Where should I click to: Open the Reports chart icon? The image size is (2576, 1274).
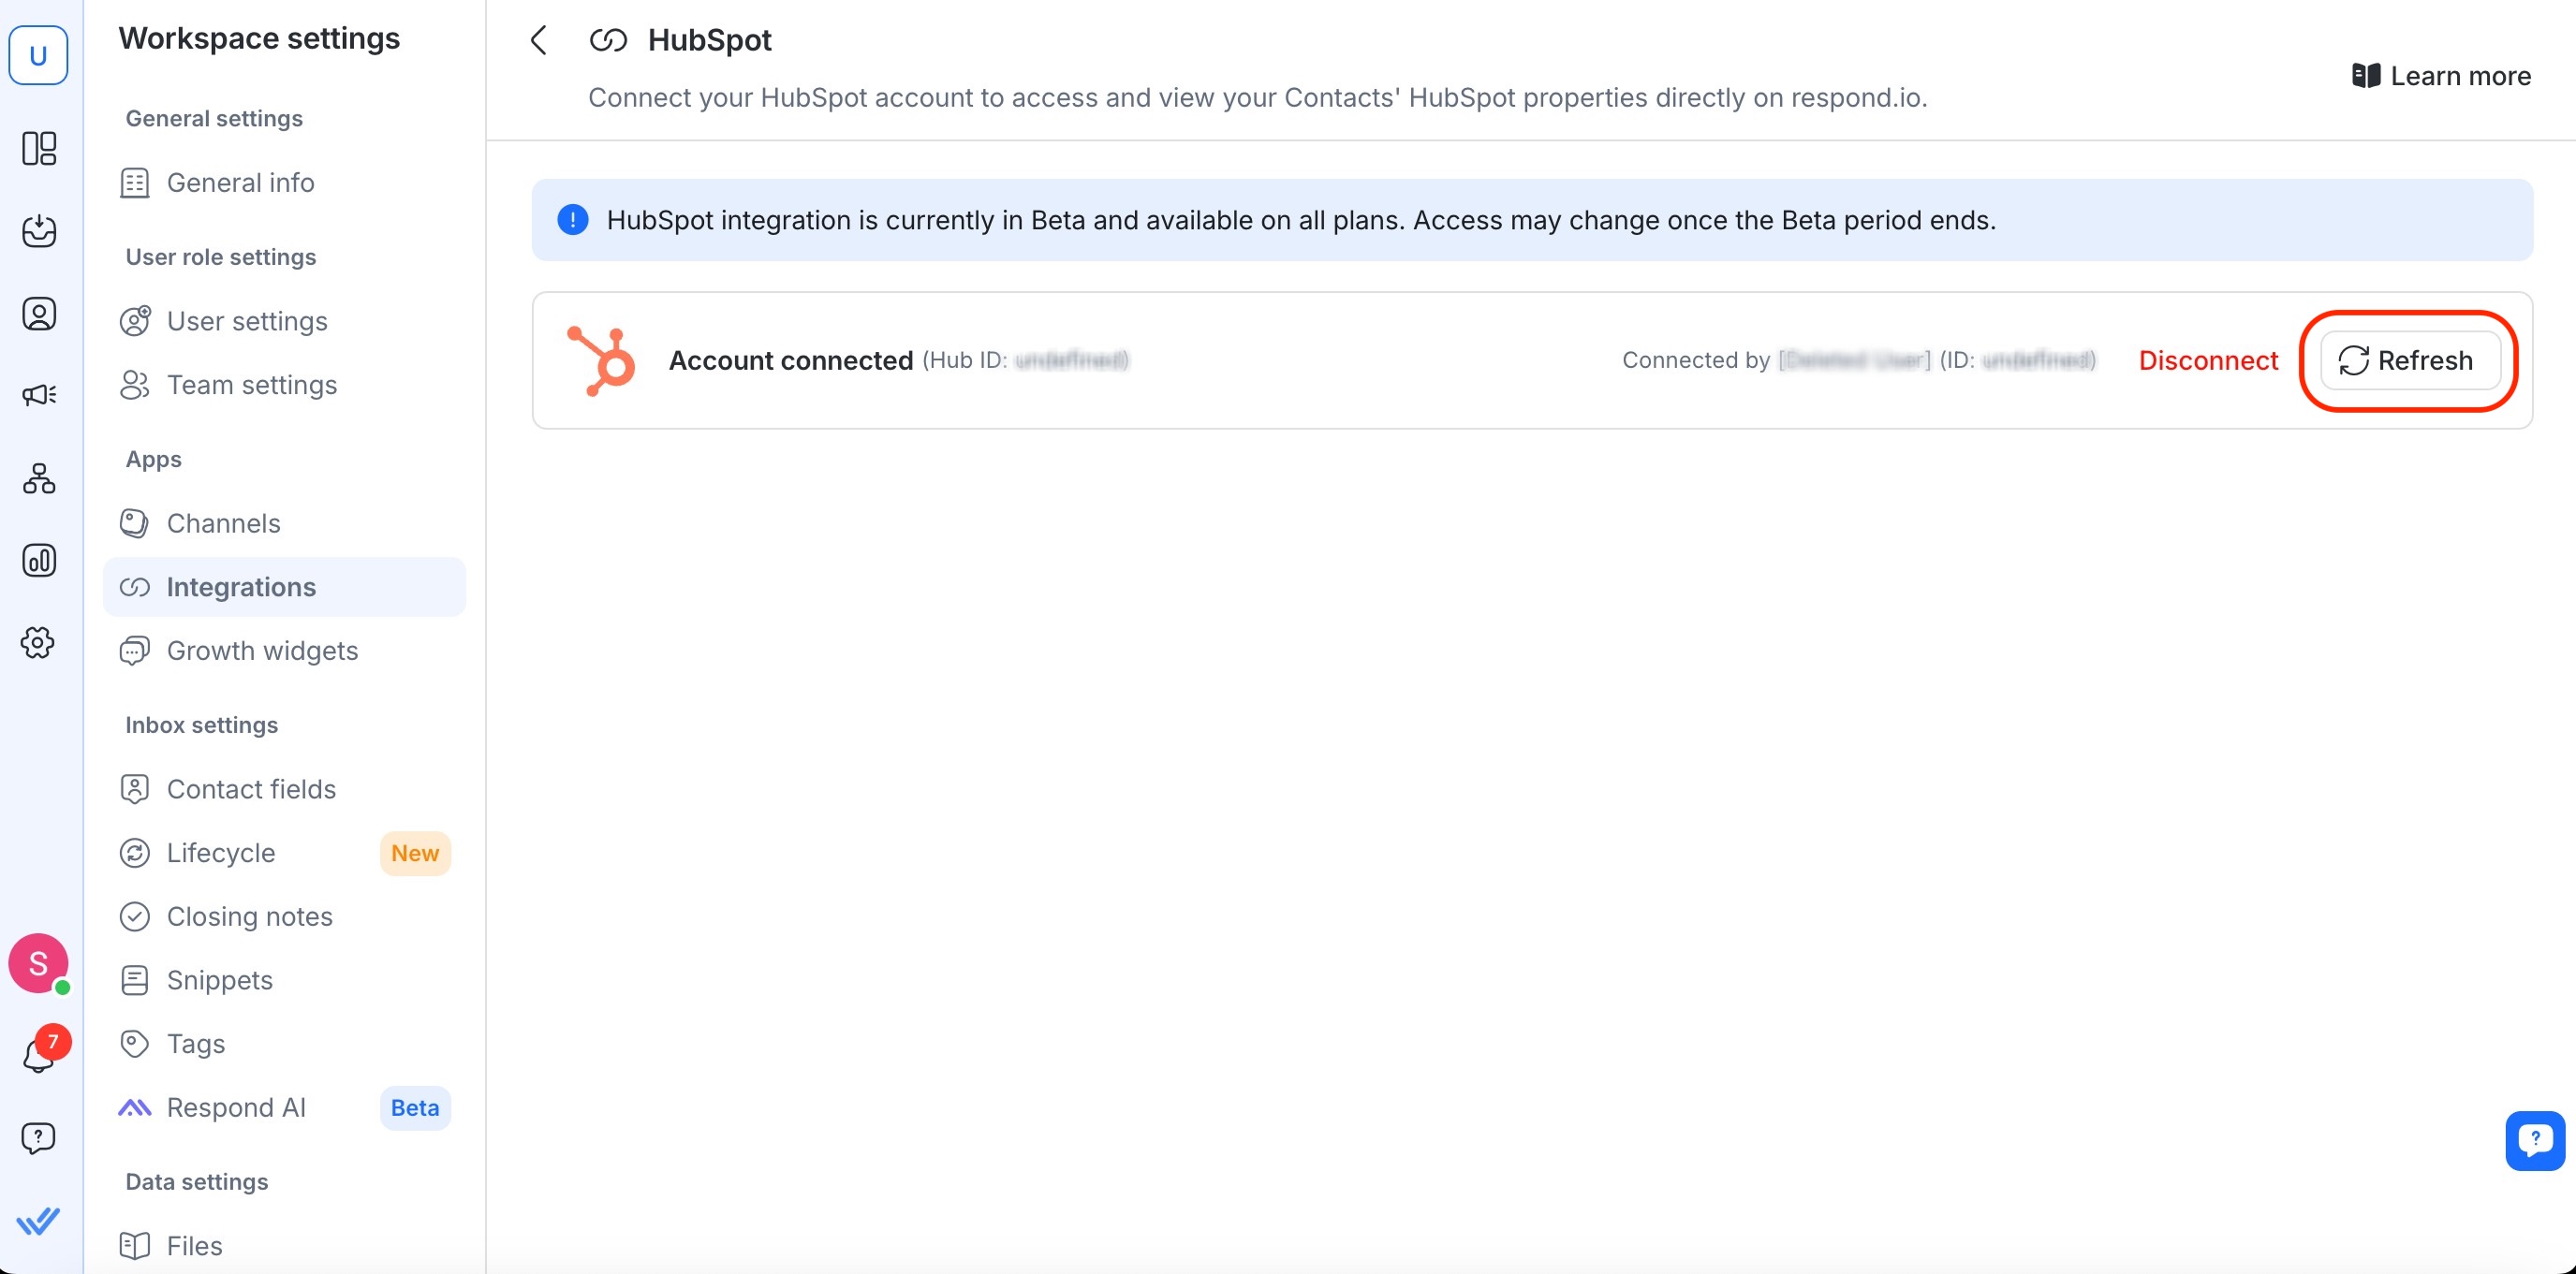39,560
